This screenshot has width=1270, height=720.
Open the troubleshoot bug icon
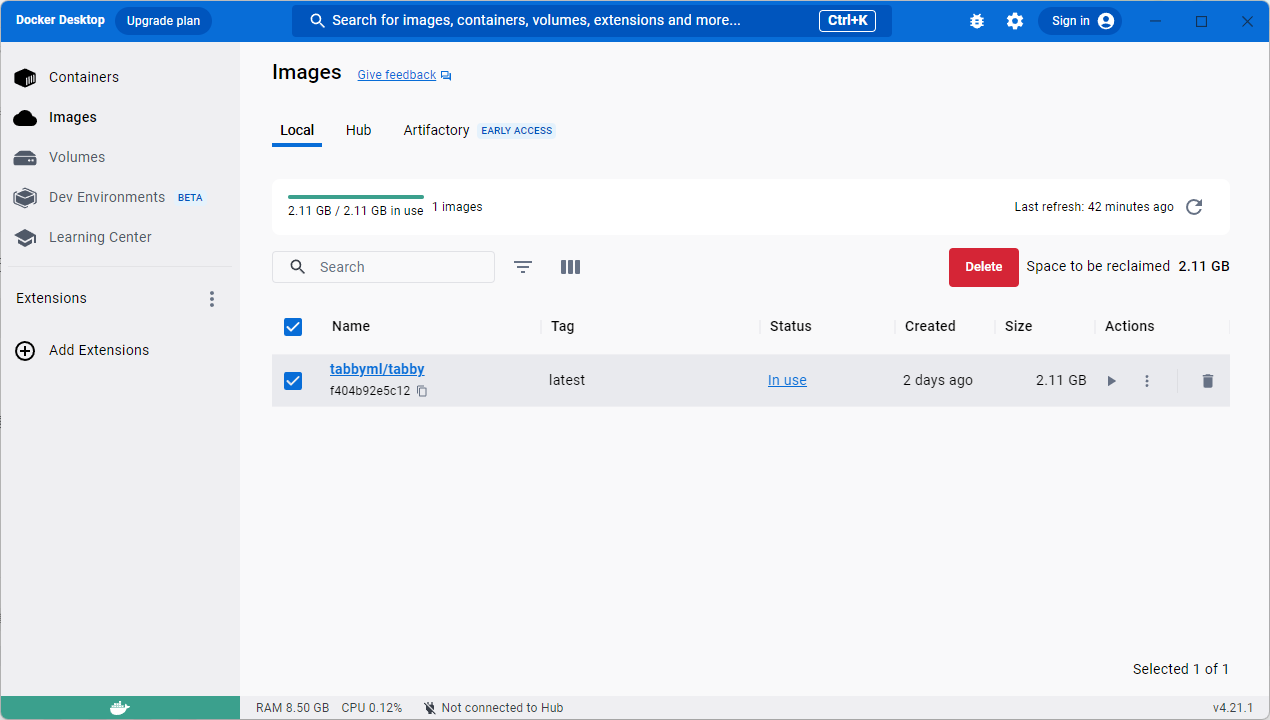click(x=977, y=21)
